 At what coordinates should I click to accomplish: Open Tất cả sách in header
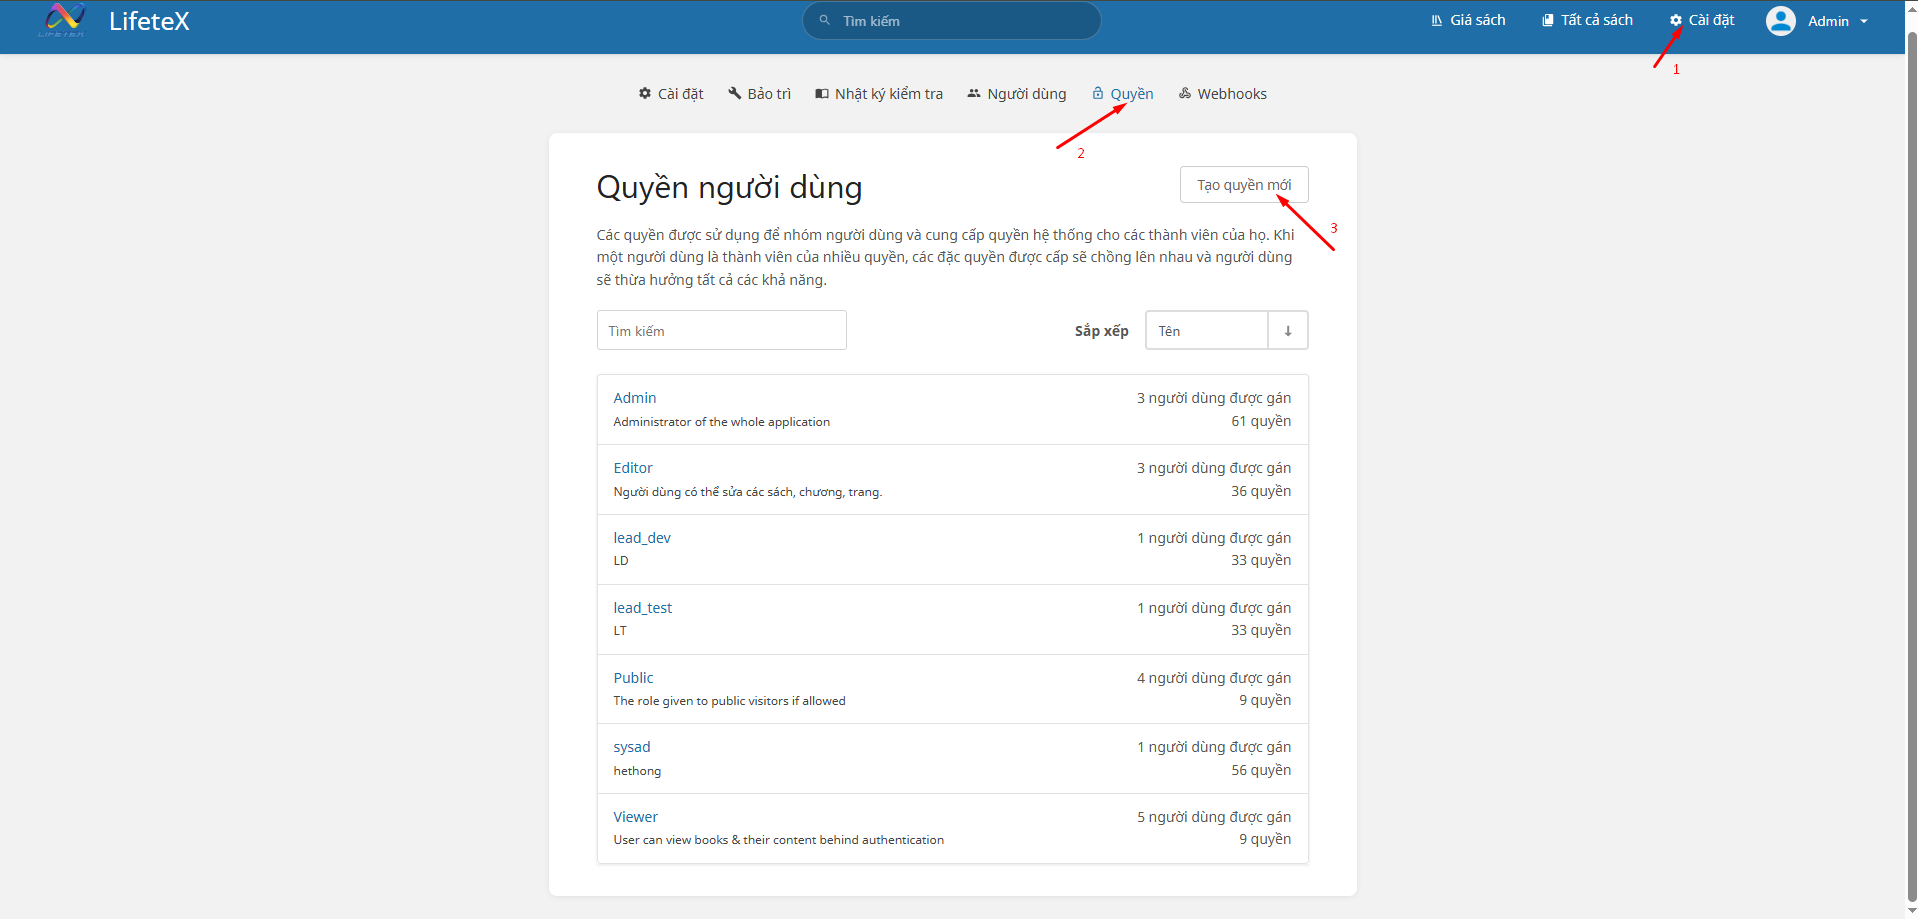point(1587,20)
